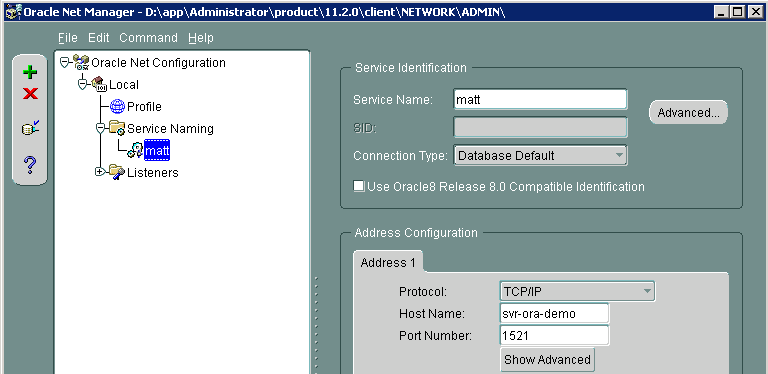Open the Help menu
Image resolution: width=768 pixels, height=374 pixels.
click(201, 38)
